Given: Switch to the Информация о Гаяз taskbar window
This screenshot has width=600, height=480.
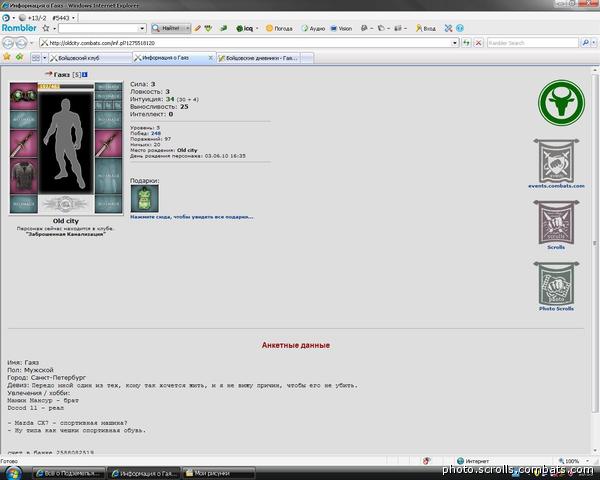Looking at the screenshot, I should click(144, 473).
